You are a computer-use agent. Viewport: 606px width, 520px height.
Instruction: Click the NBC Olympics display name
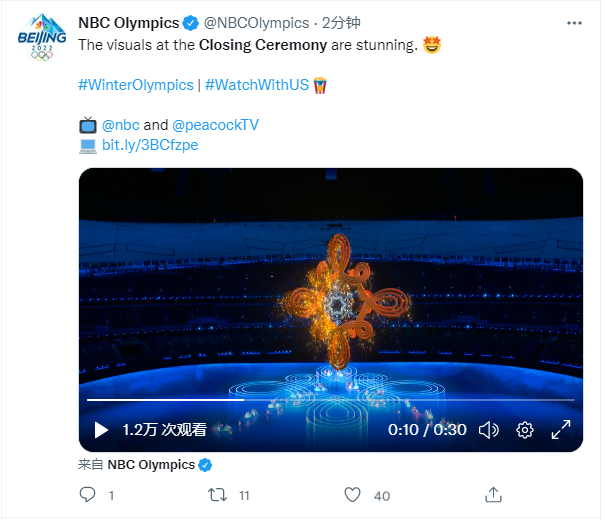click(129, 23)
